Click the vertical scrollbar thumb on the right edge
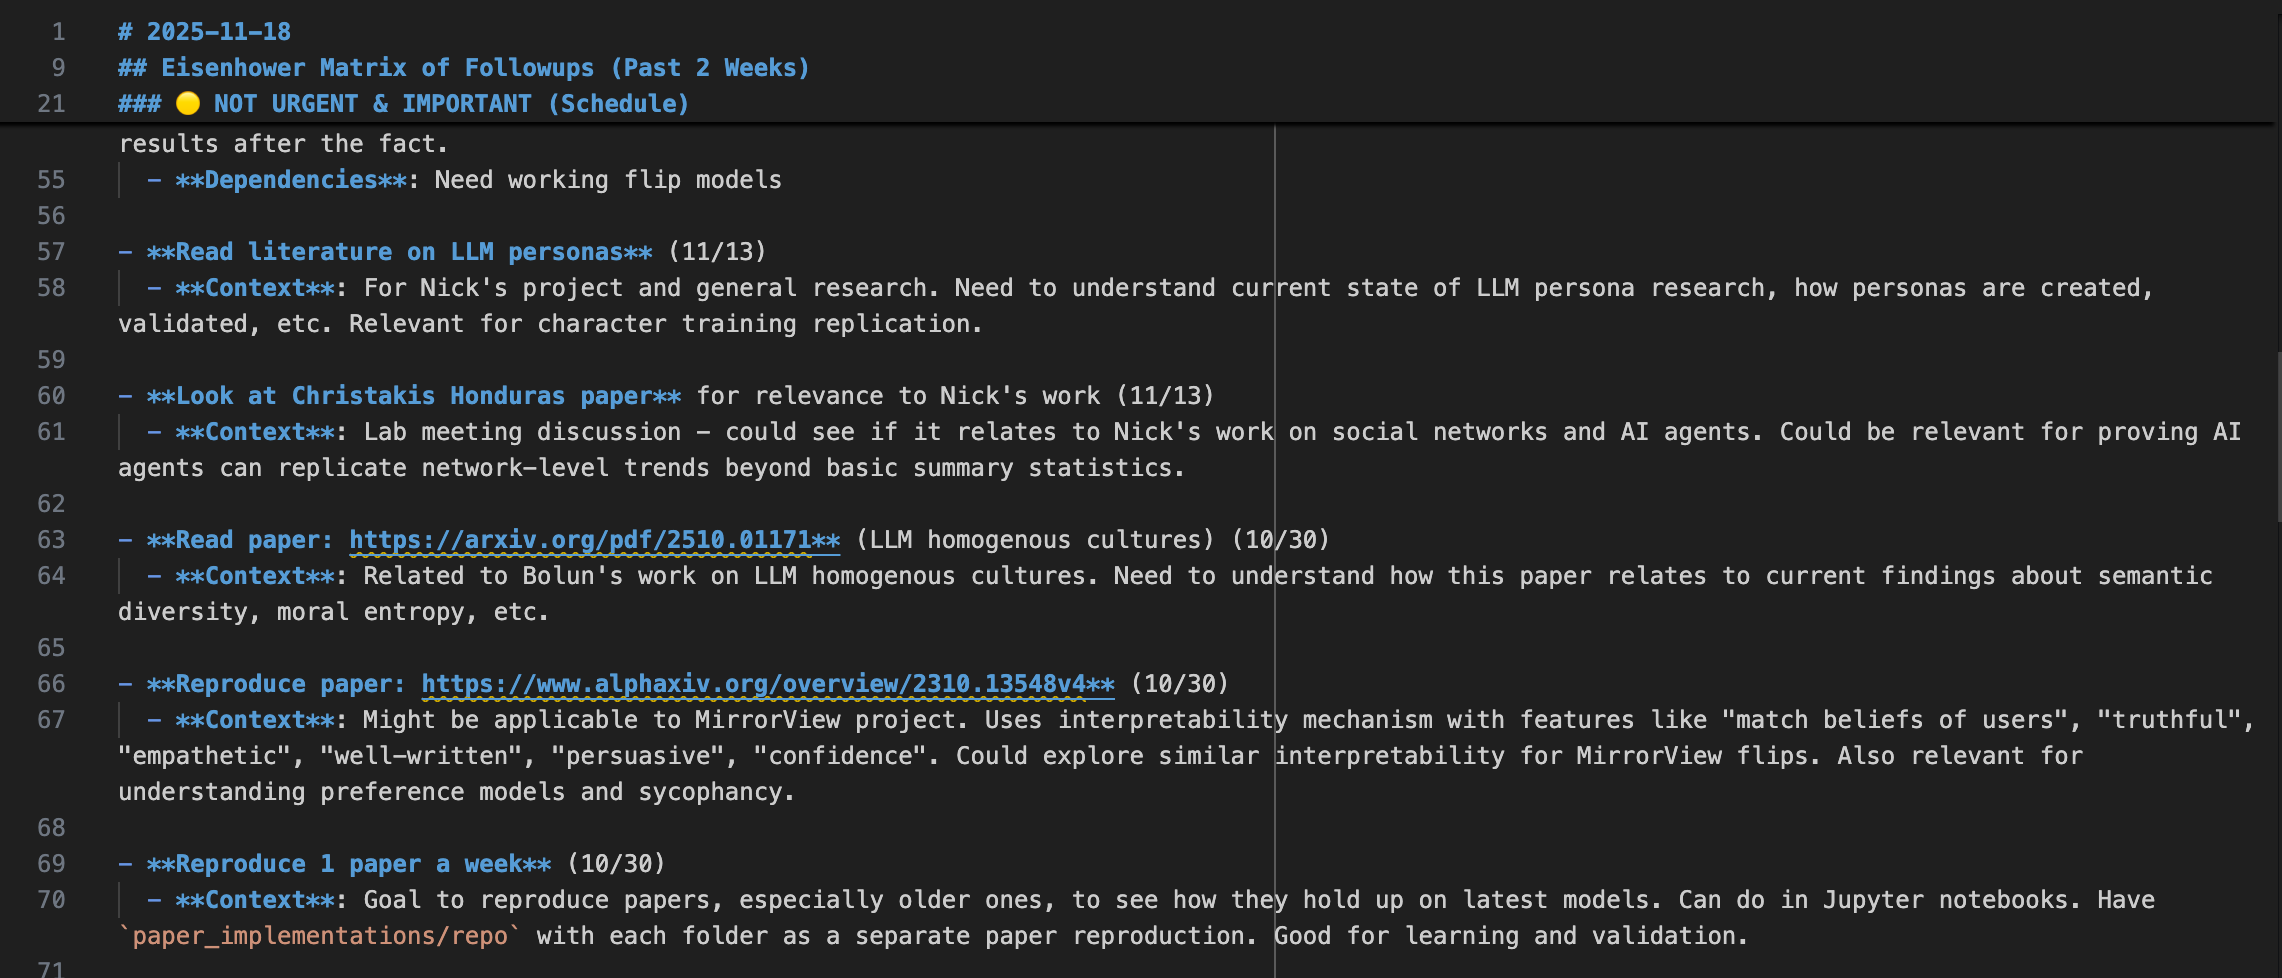 click(2277, 435)
